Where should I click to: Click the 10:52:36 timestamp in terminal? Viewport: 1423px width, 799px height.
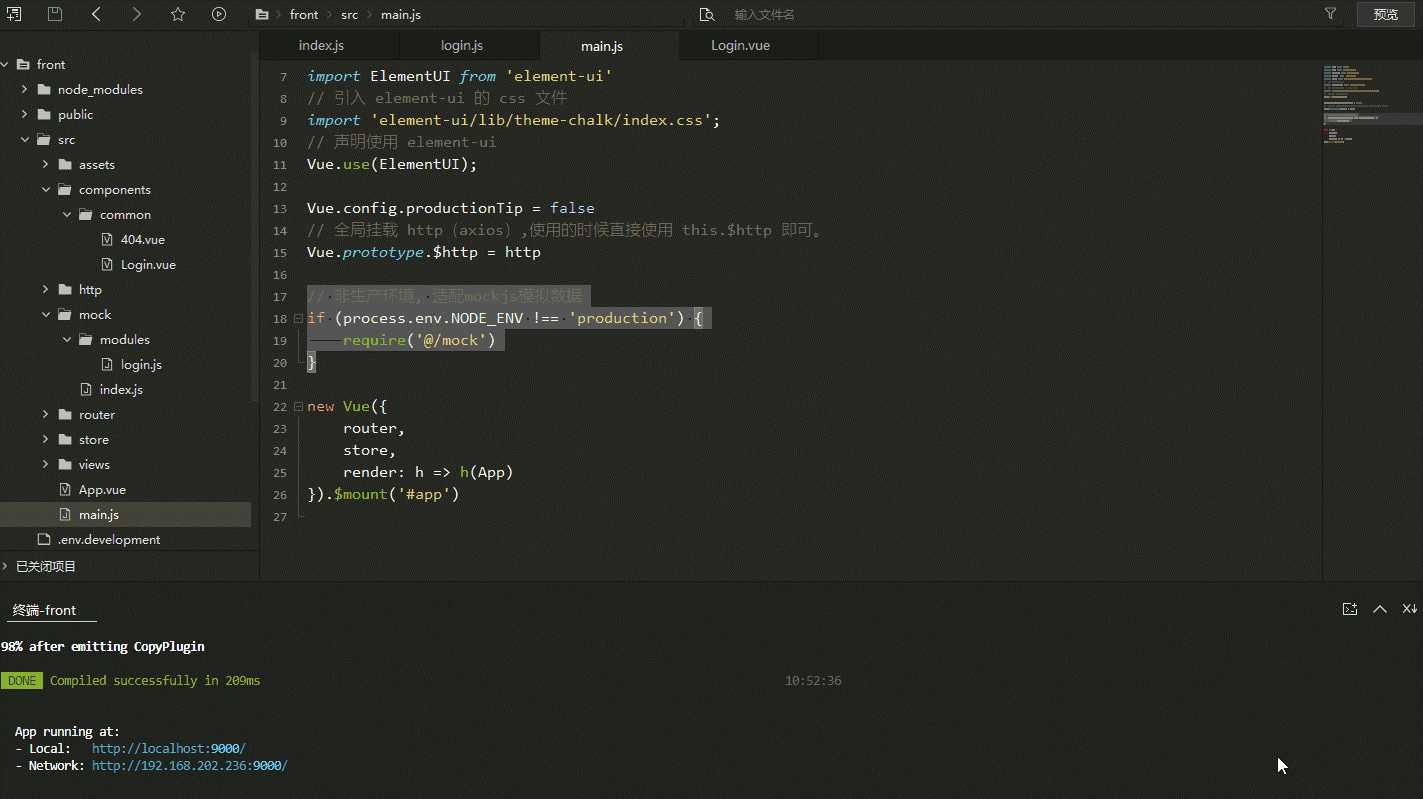813,680
